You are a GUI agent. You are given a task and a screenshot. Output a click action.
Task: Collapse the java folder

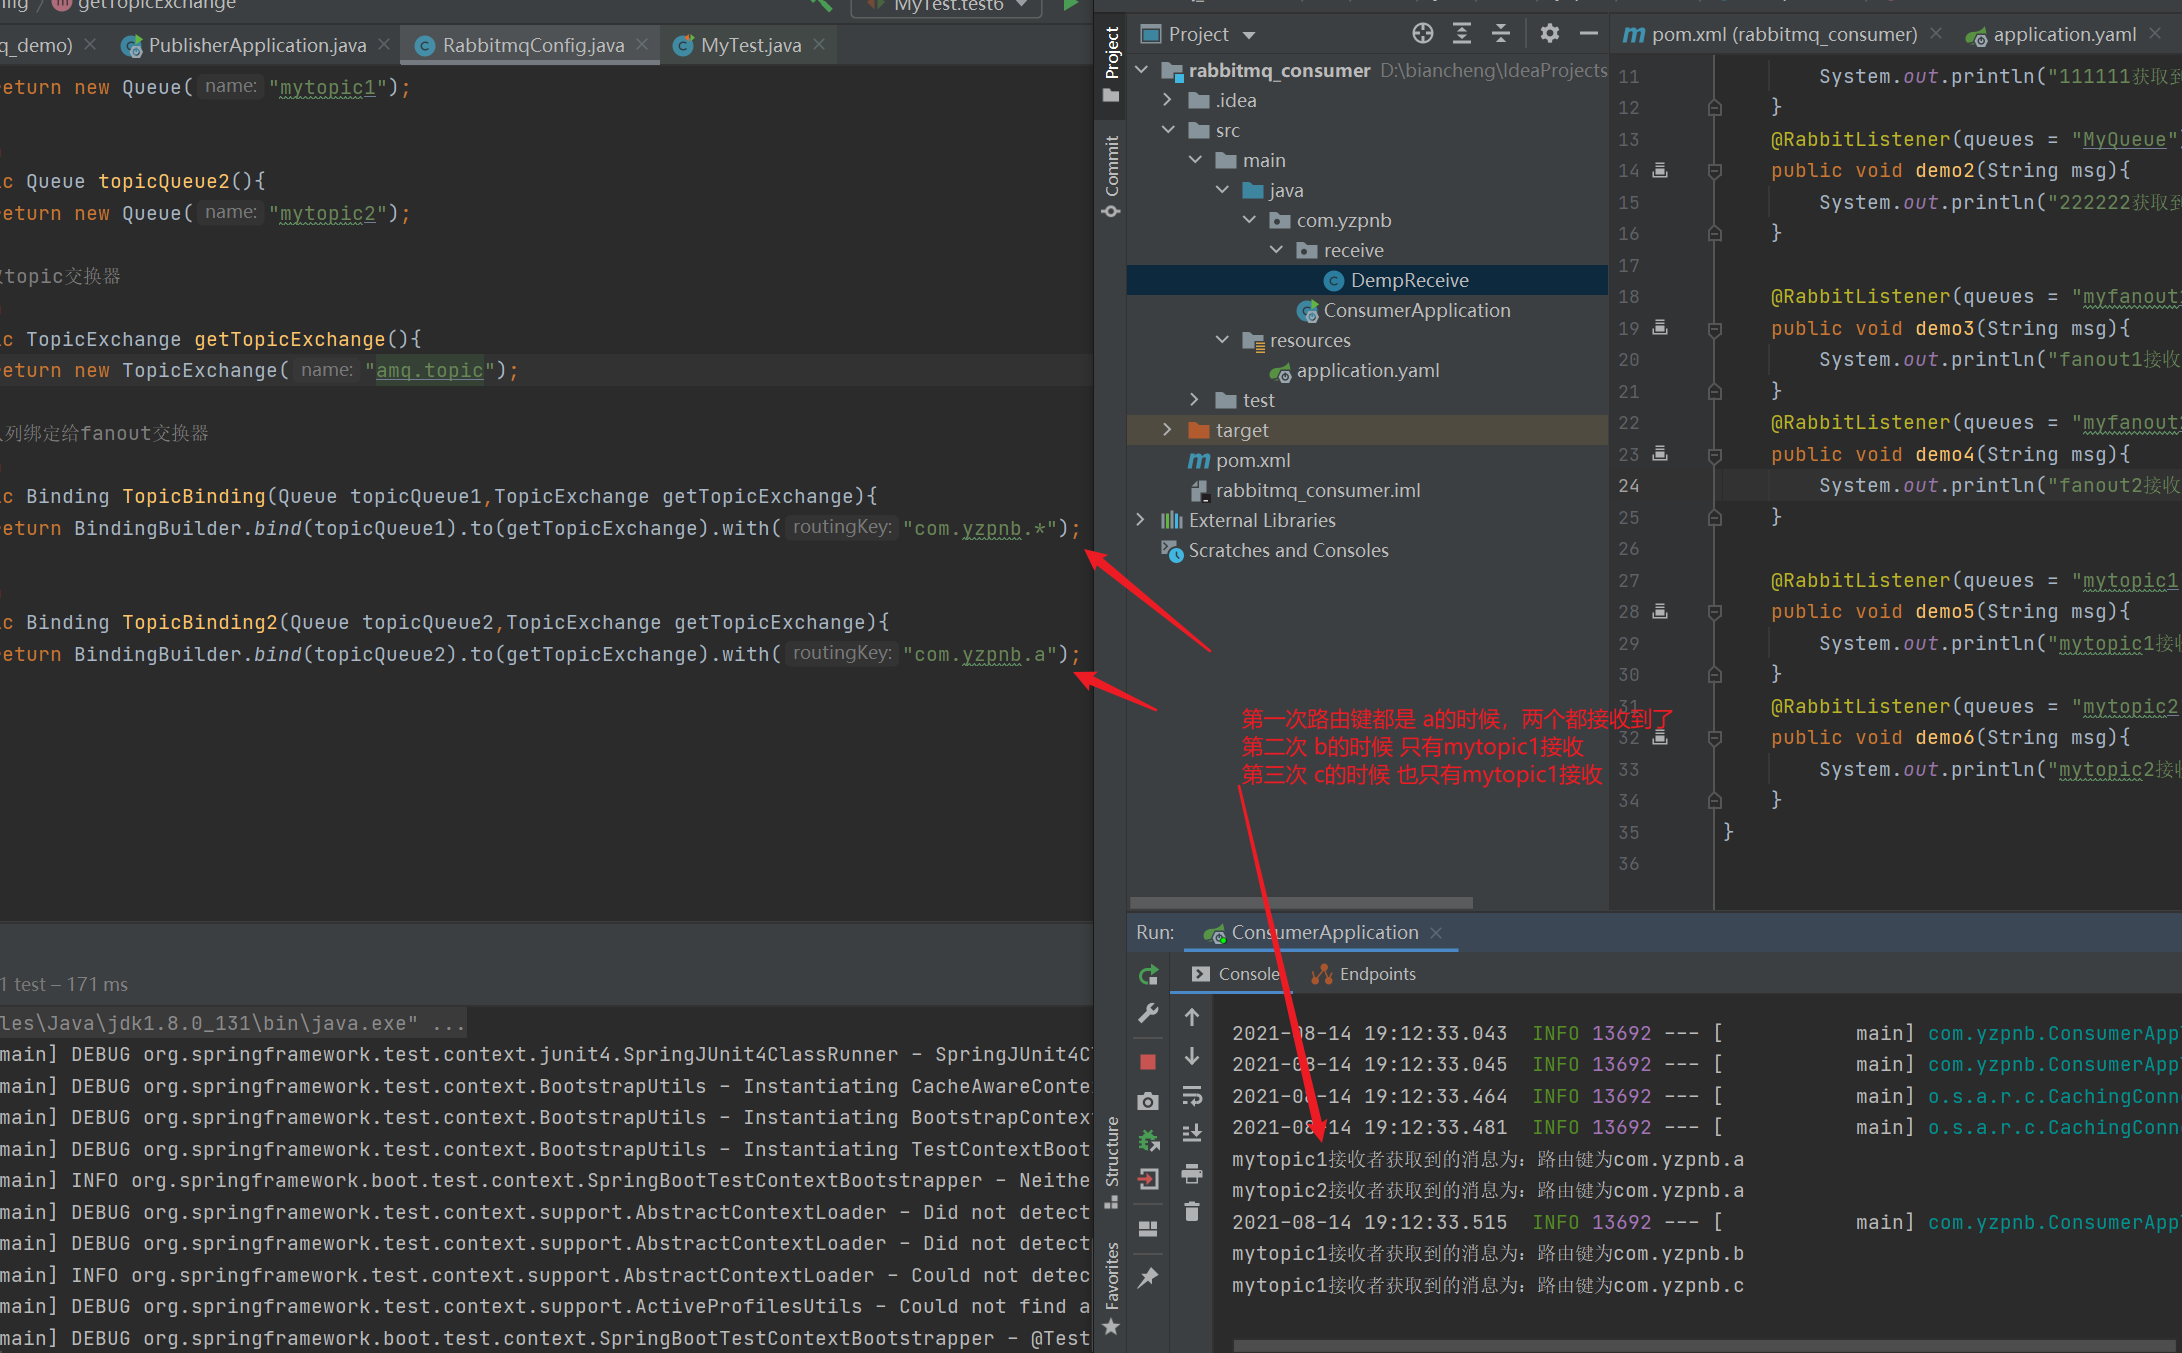[1222, 190]
